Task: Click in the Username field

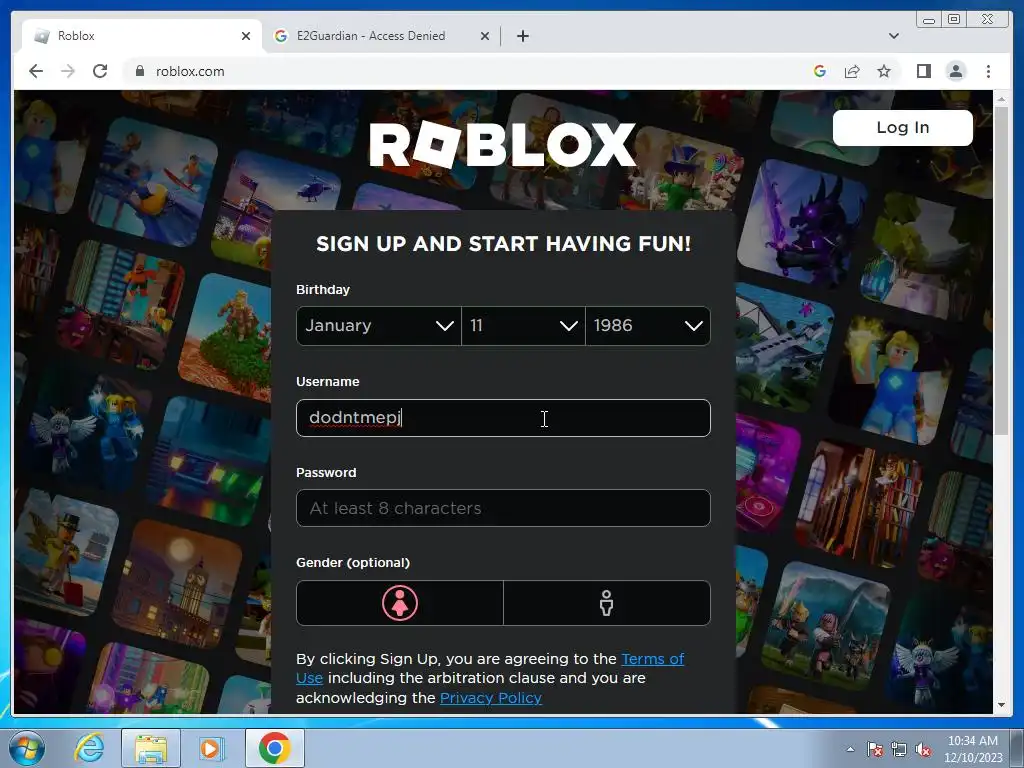Action: point(503,418)
